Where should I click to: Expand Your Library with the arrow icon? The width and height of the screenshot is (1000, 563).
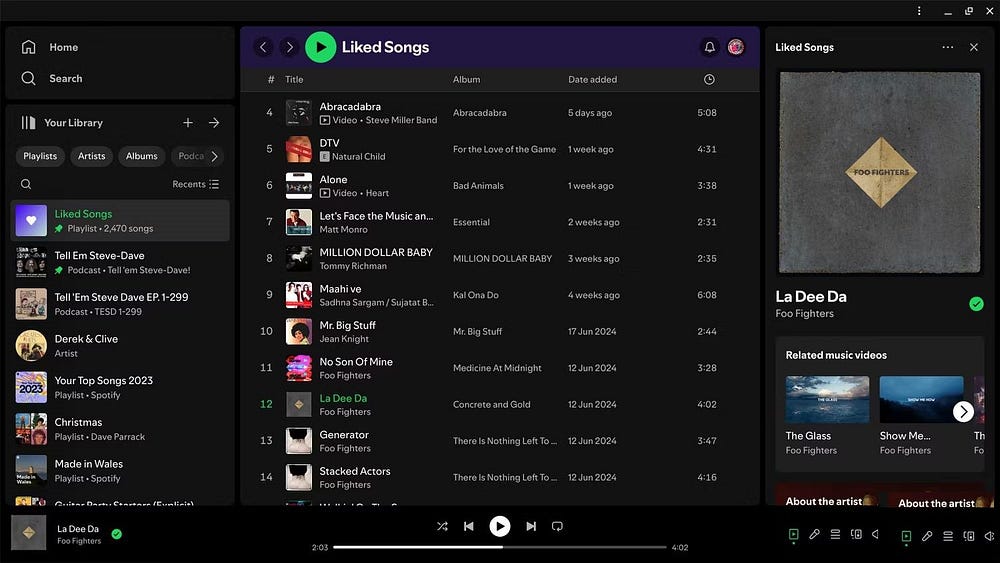214,123
